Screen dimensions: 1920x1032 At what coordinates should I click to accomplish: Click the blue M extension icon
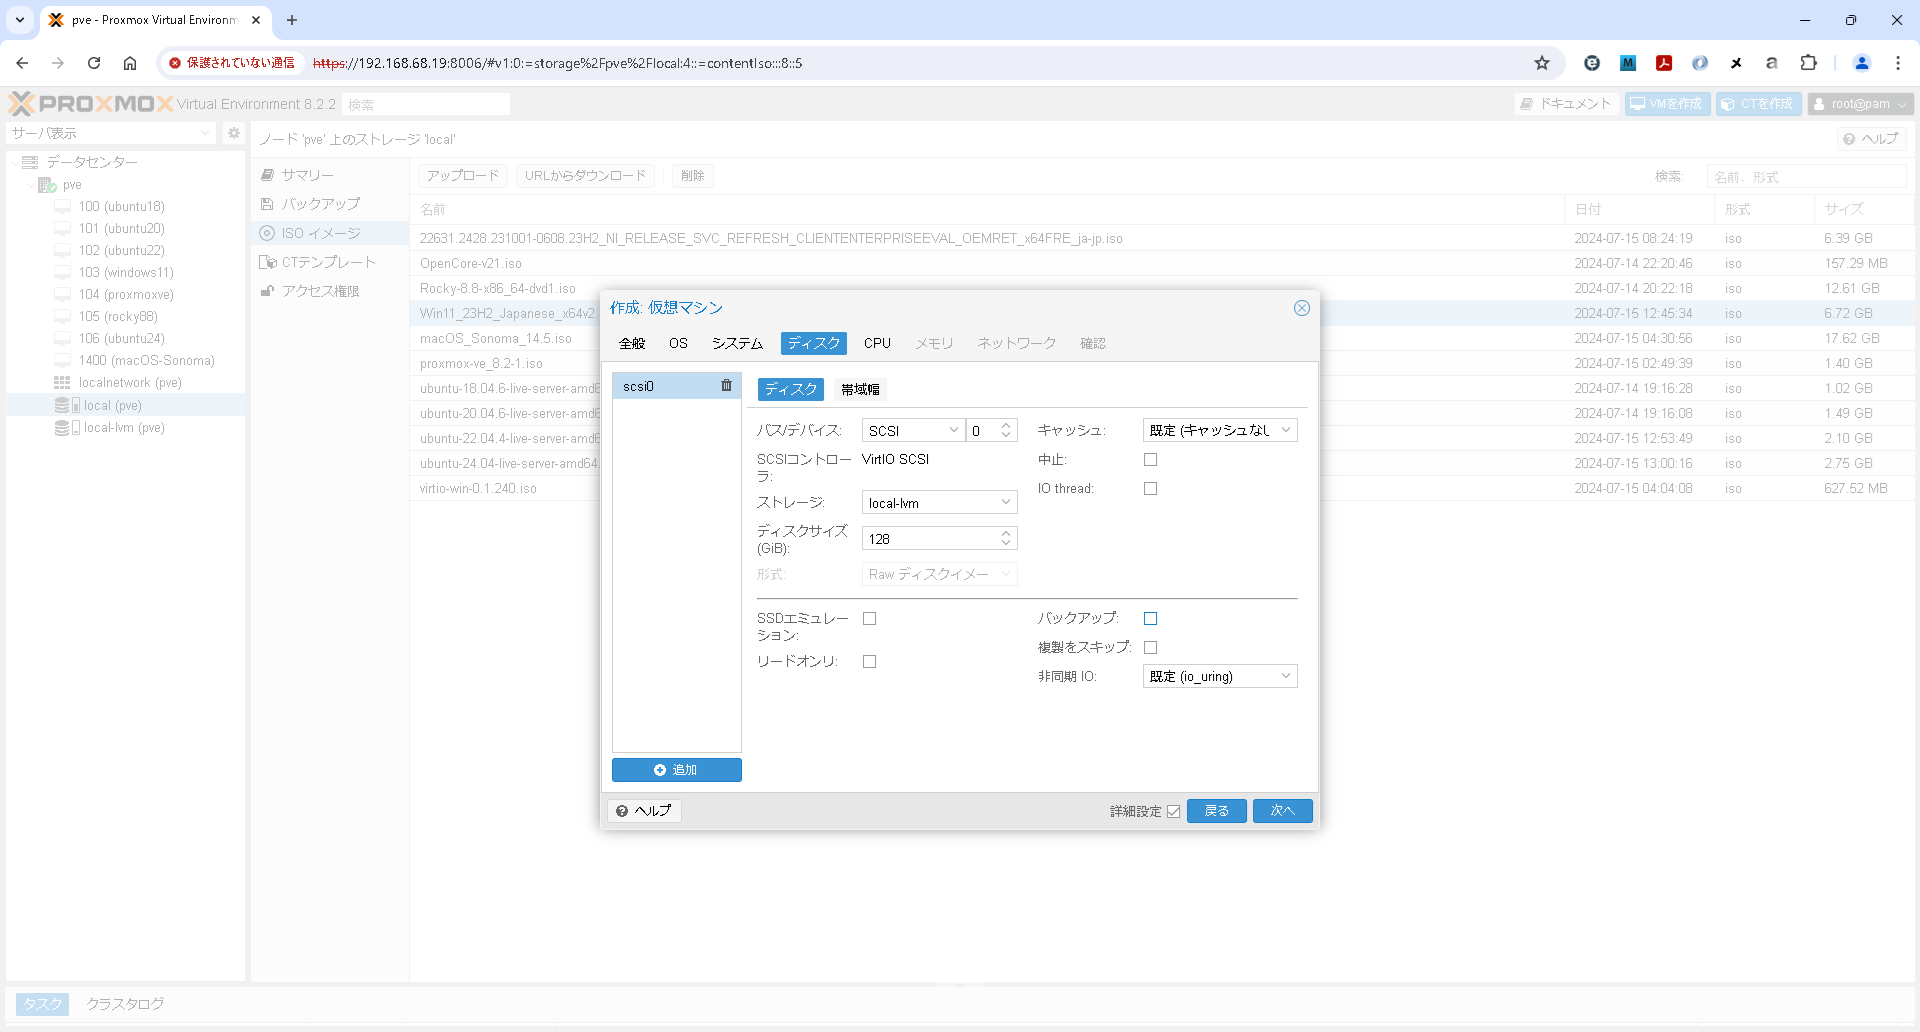click(x=1628, y=63)
